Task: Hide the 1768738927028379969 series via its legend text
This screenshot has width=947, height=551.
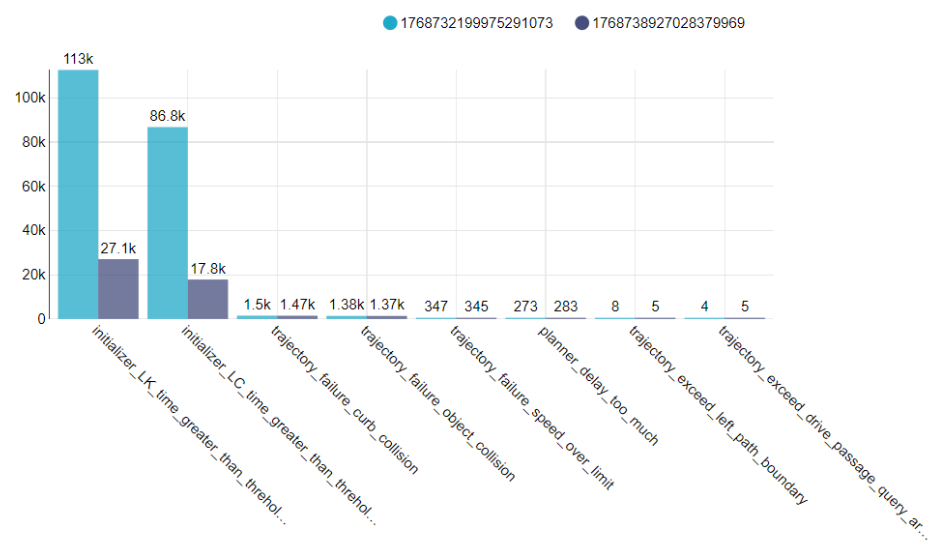Action: point(669,22)
